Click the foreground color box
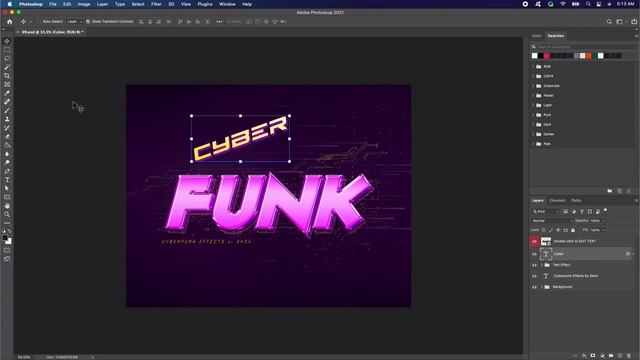The width and height of the screenshot is (640, 360). 5,238
